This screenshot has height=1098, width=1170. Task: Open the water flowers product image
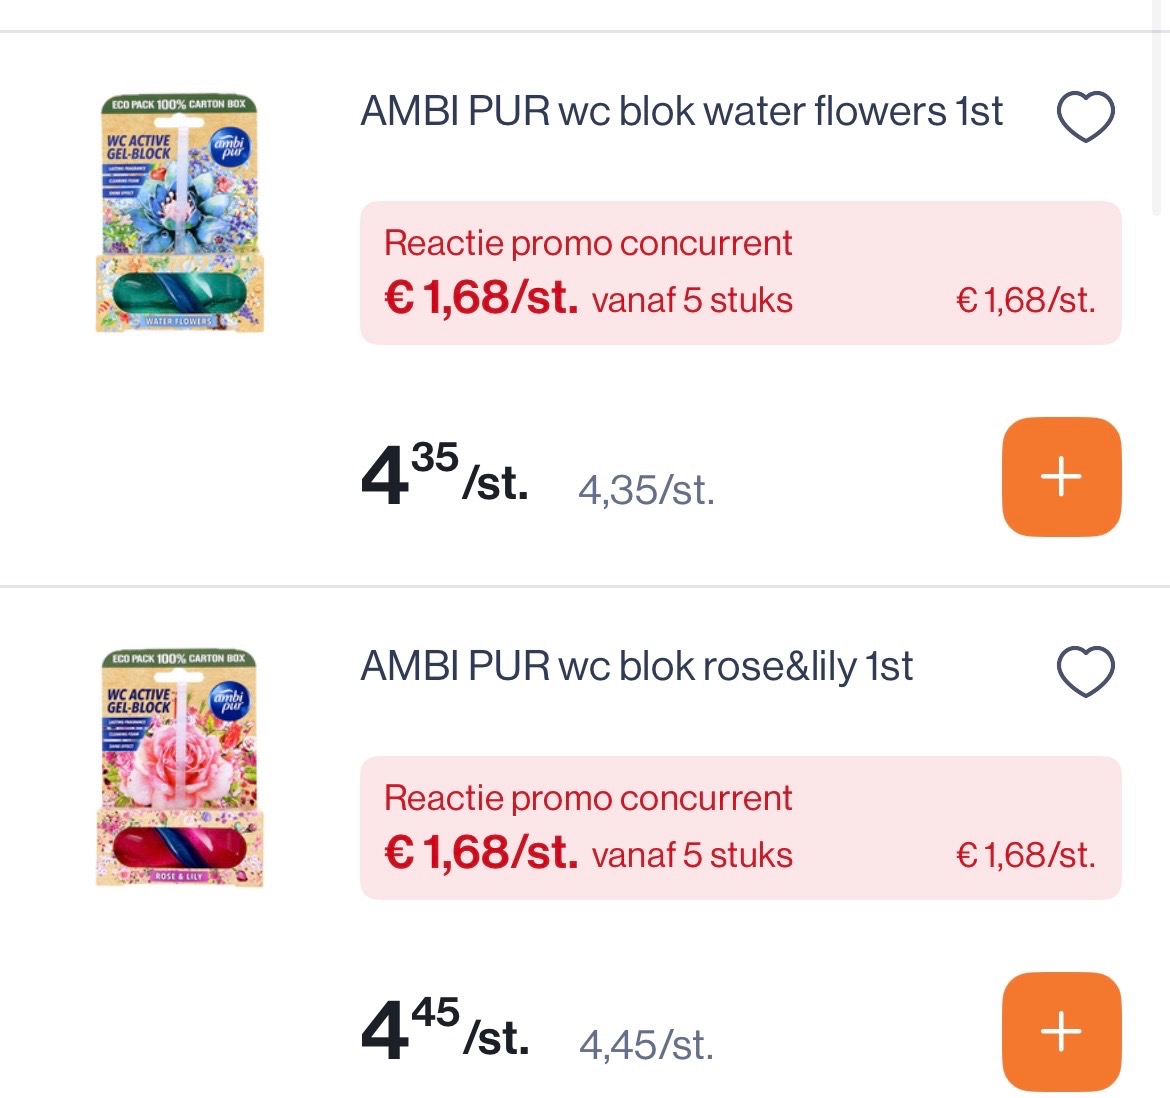(x=179, y=214)
